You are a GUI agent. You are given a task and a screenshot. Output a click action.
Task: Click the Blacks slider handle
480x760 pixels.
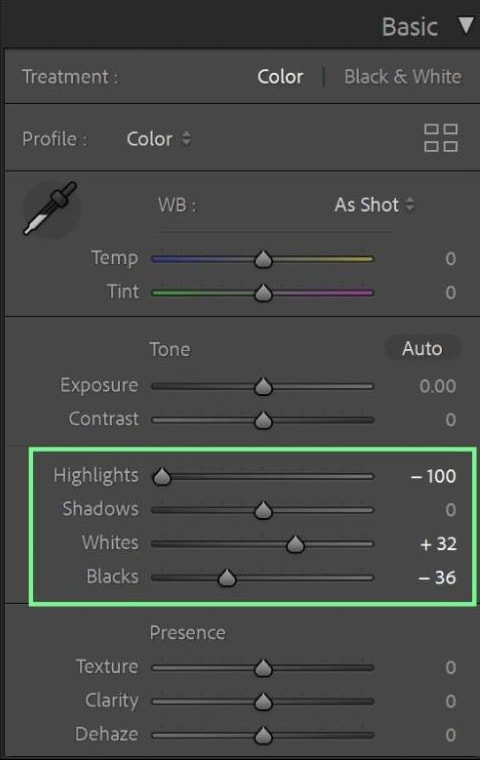coord(226,578)
